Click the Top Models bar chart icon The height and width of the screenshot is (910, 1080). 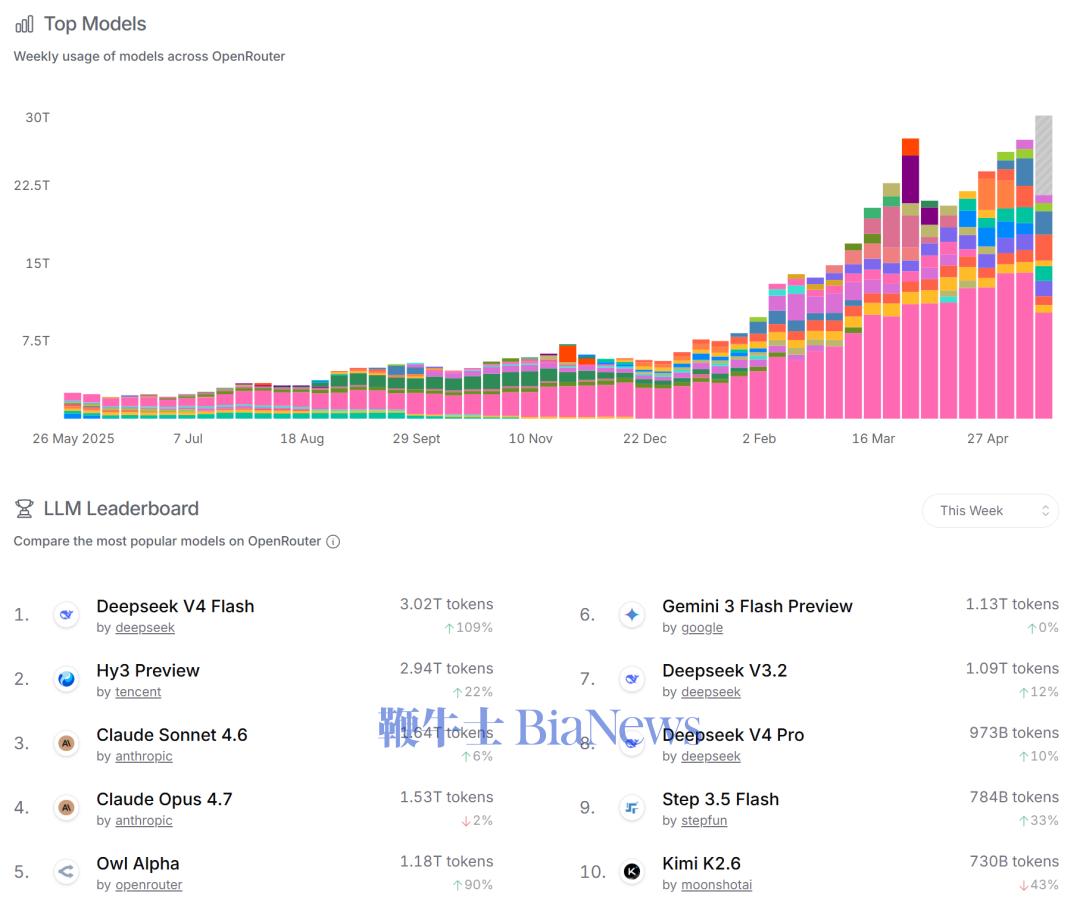[x=24, y=25]
